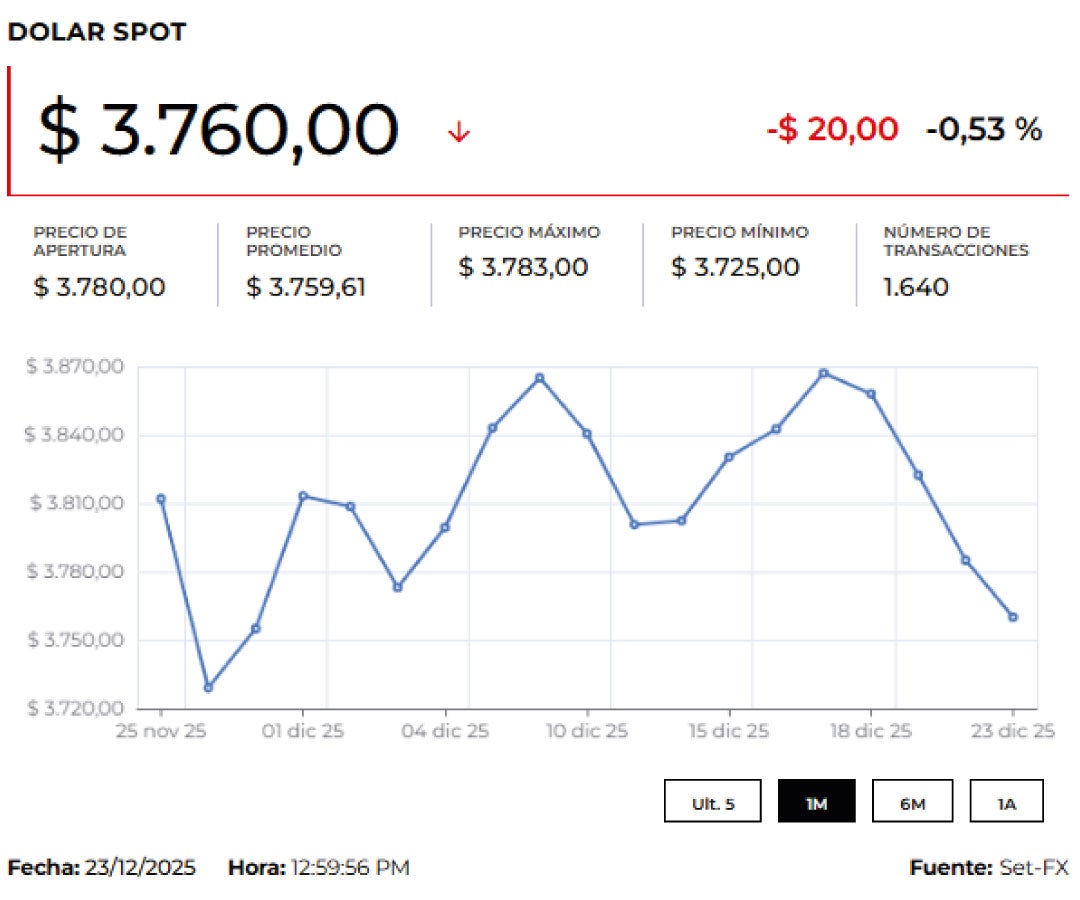Image resolution: width=1080 pixels, height=900 pixels.
Task: Switch chart to 1M range
Action: pyautogui.click(x=816, y=802)
